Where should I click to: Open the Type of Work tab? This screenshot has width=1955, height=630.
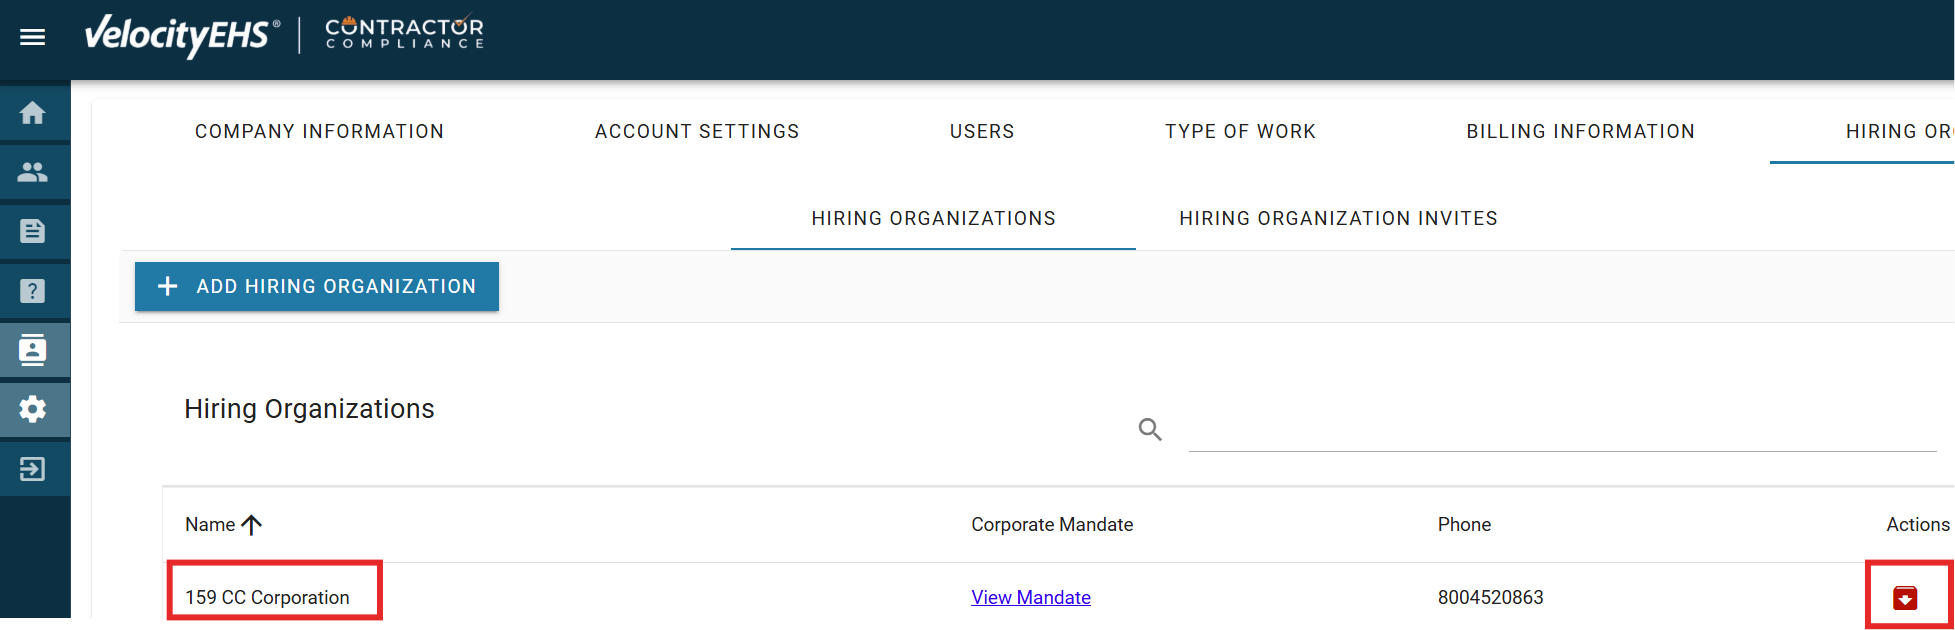1240,132
